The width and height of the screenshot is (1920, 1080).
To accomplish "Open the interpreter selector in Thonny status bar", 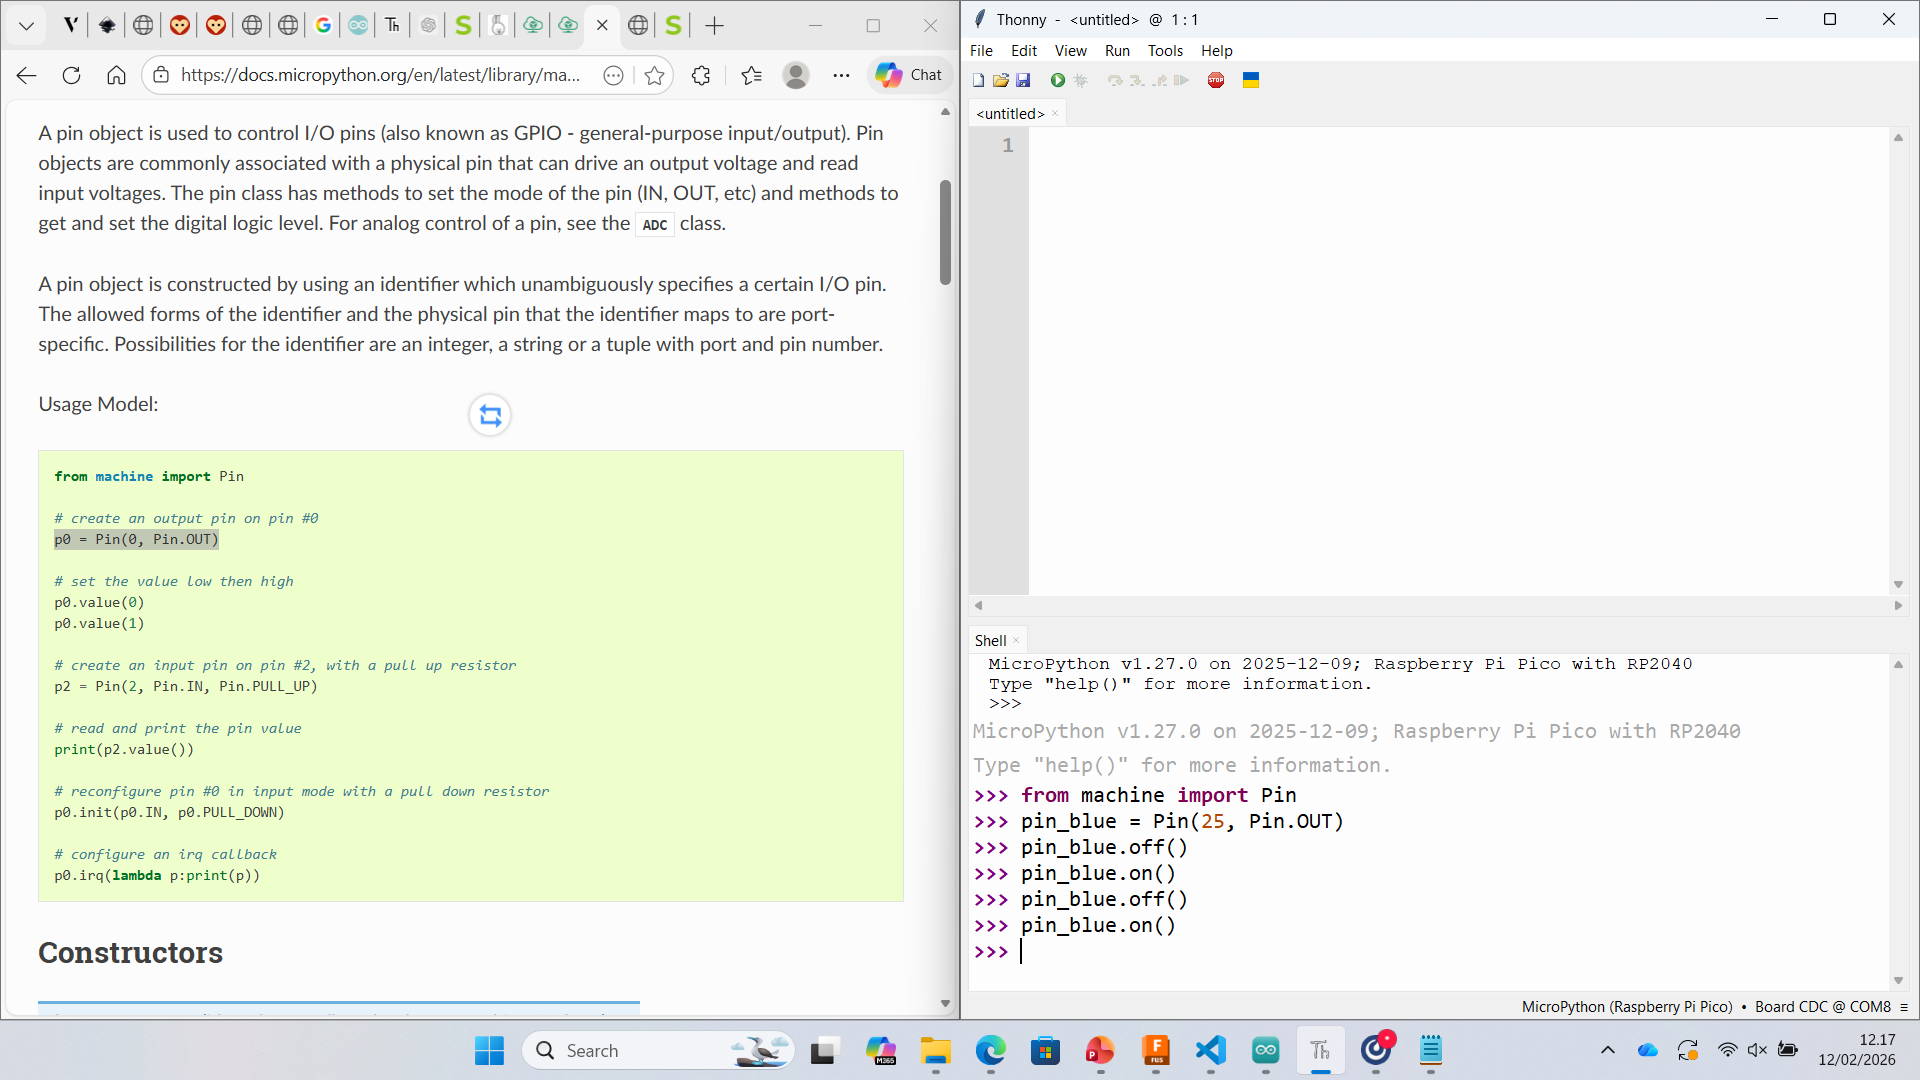I will (1706, 1007).
